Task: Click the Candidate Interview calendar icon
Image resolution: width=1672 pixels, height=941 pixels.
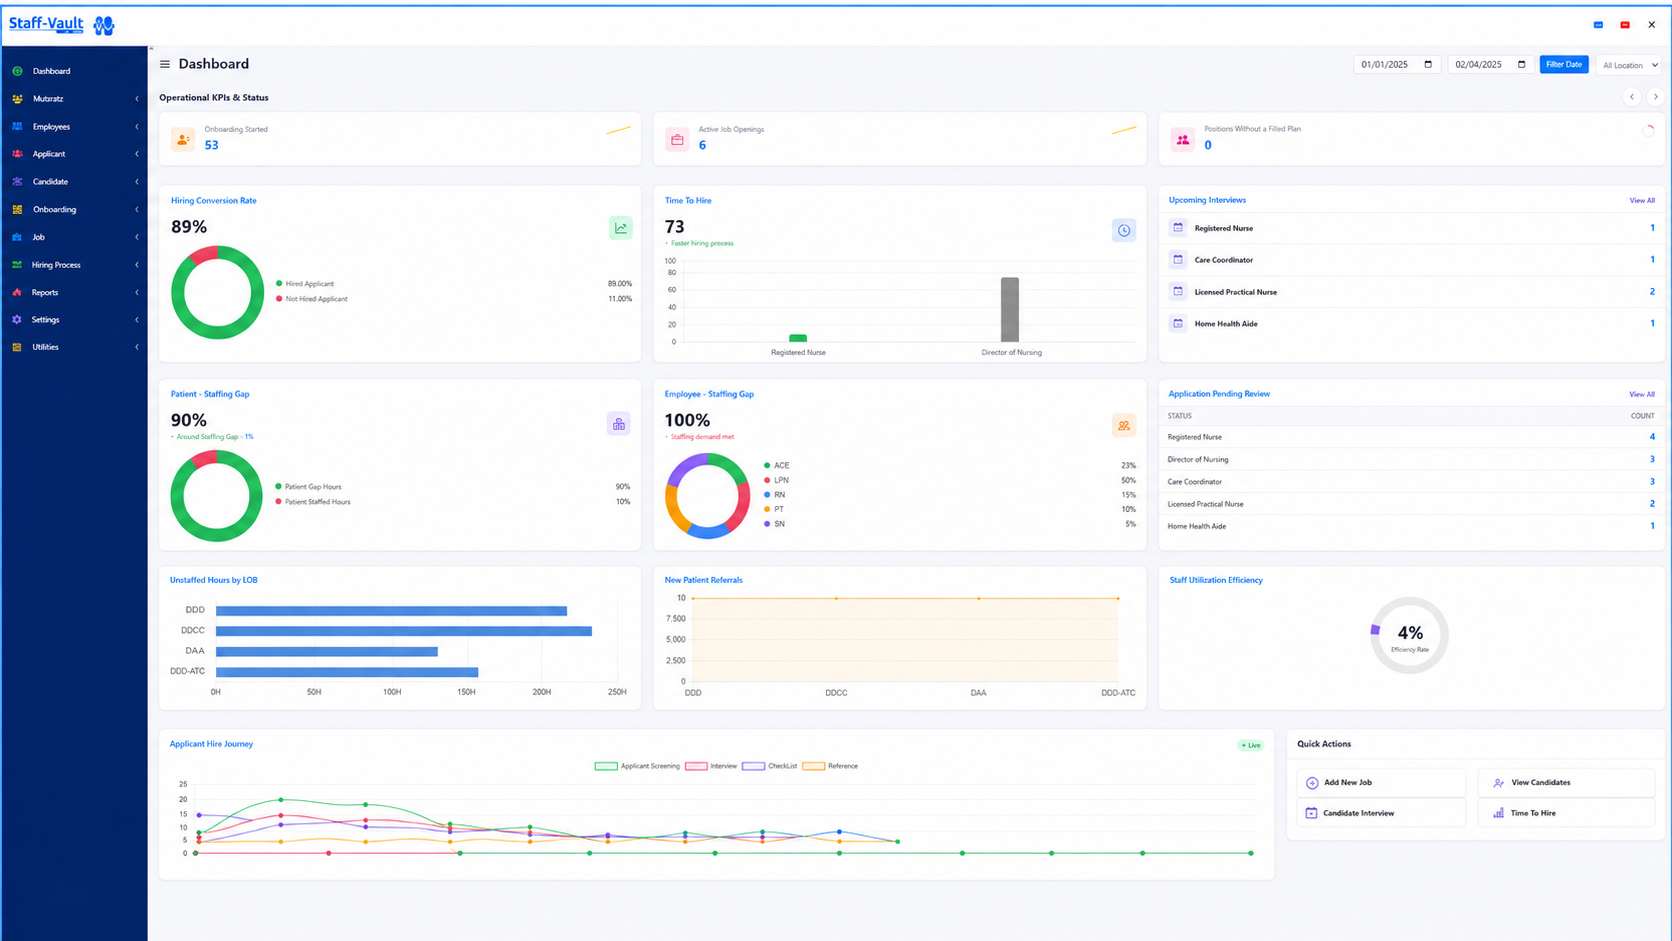Action: coord(1311,813)
